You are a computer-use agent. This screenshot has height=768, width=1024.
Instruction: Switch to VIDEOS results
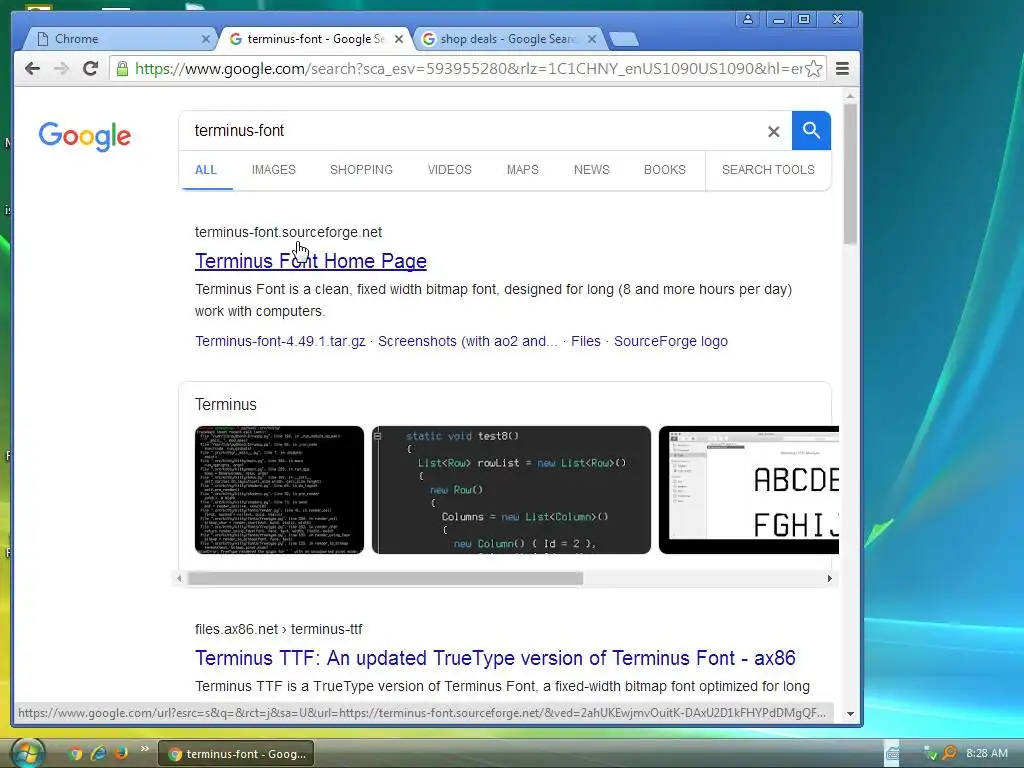449,170
